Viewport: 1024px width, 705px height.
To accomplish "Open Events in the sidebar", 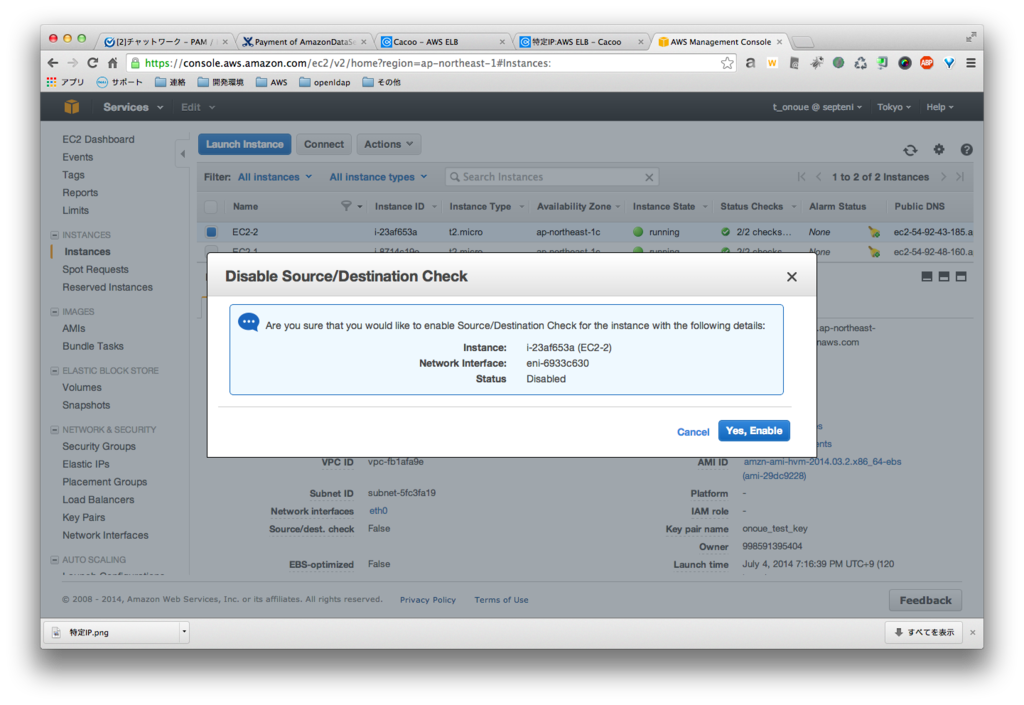I will [78, 157].
